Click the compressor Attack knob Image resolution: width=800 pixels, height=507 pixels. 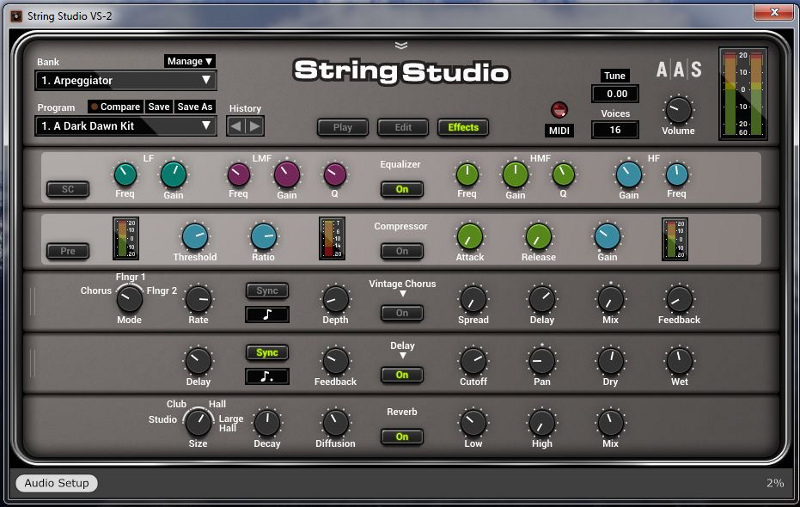(x=470, y=237)
